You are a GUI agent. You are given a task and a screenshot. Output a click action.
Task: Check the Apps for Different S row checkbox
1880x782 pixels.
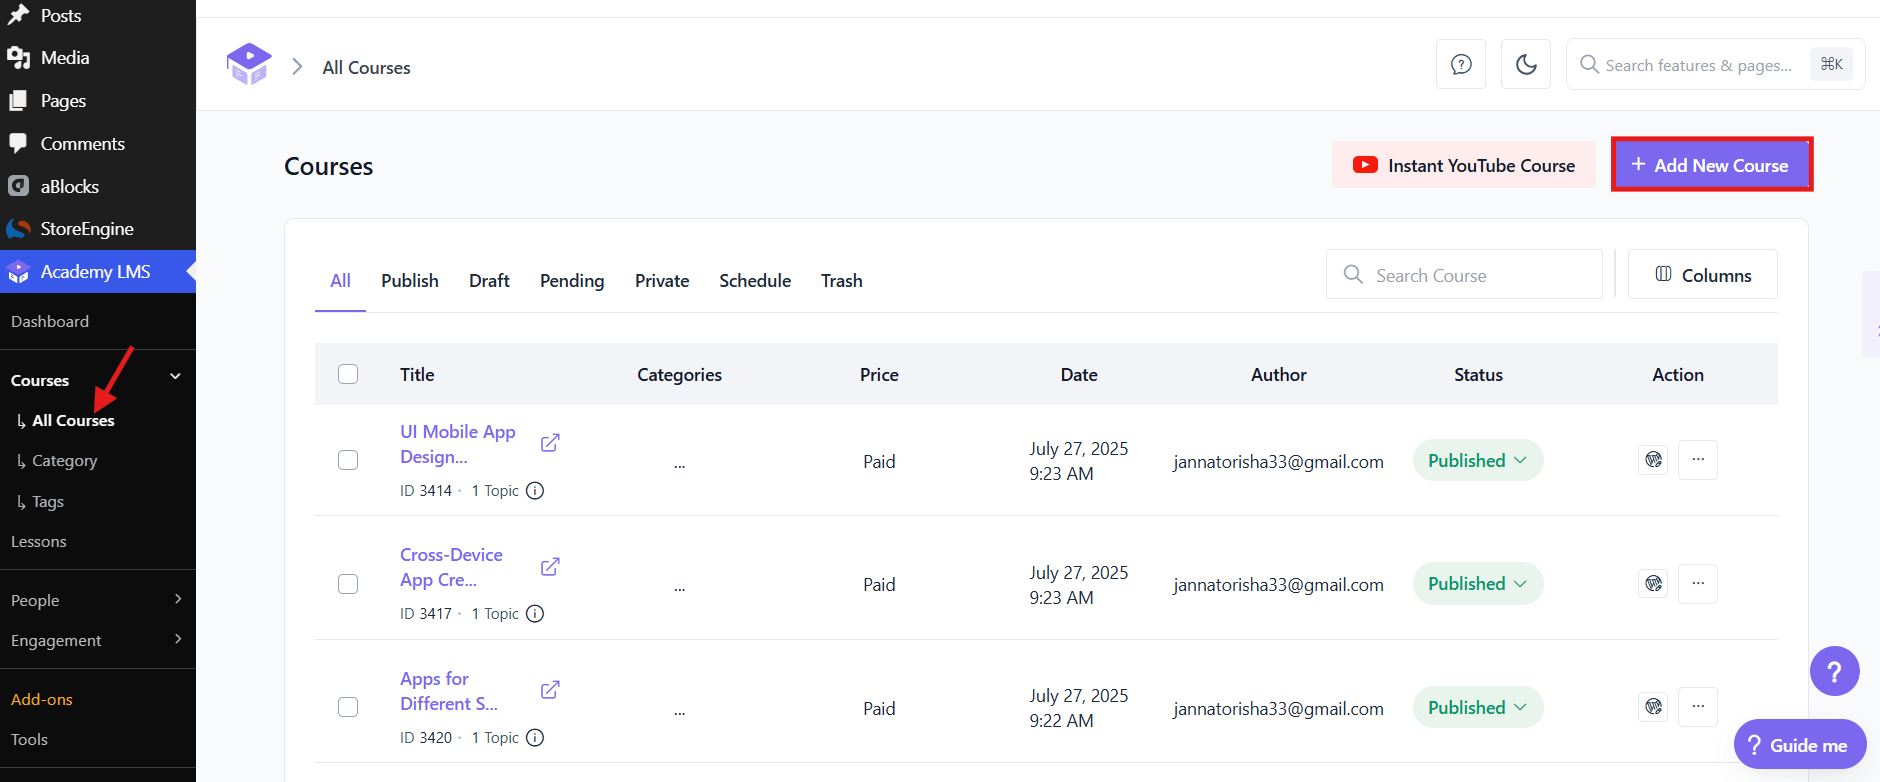[x=348, y=707]
